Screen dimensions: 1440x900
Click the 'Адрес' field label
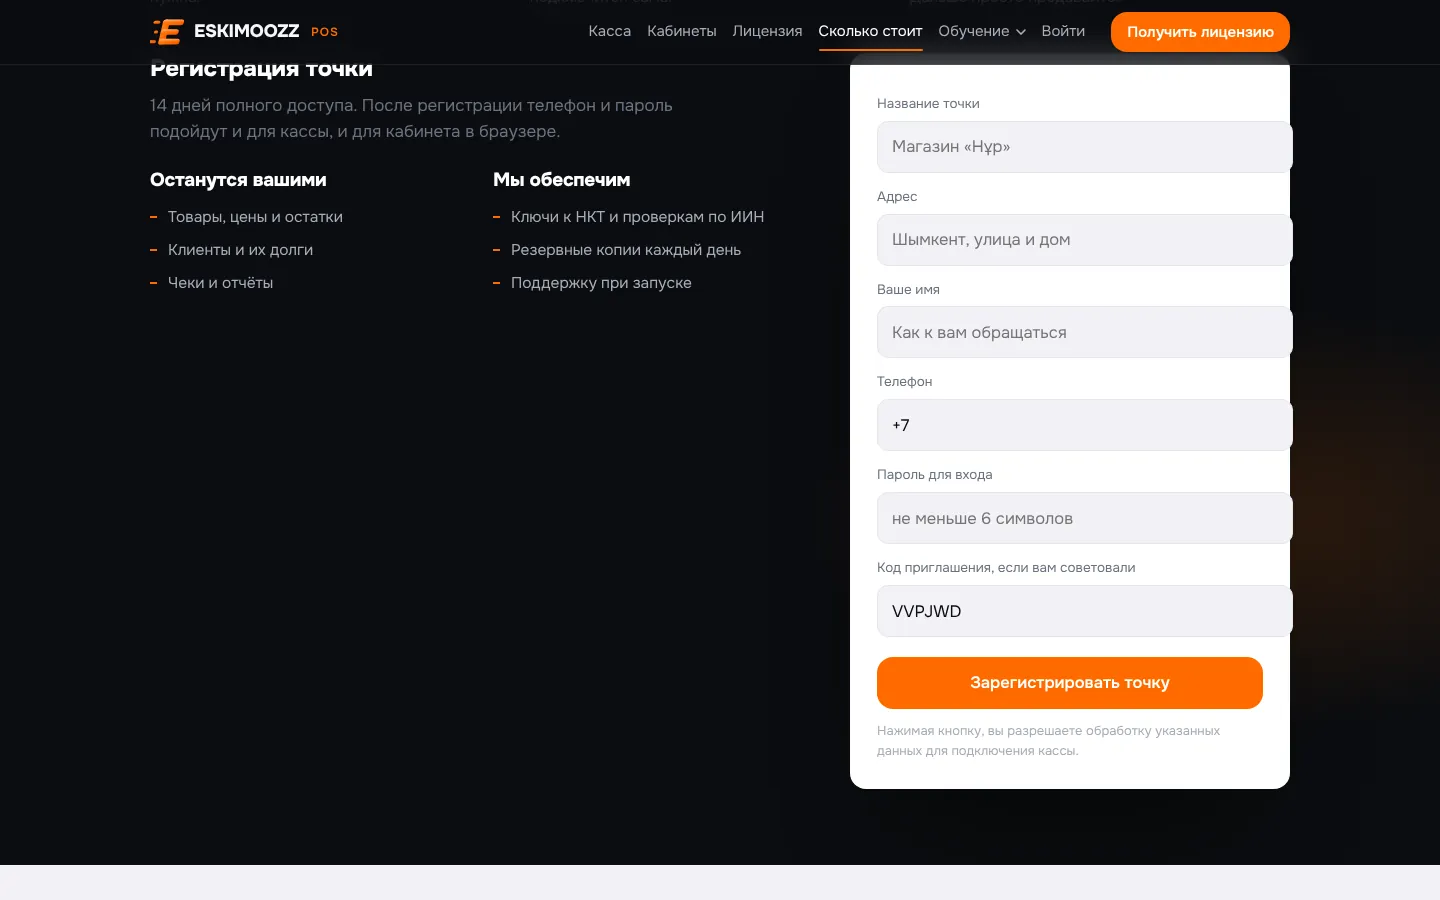[x=897, y=197]
